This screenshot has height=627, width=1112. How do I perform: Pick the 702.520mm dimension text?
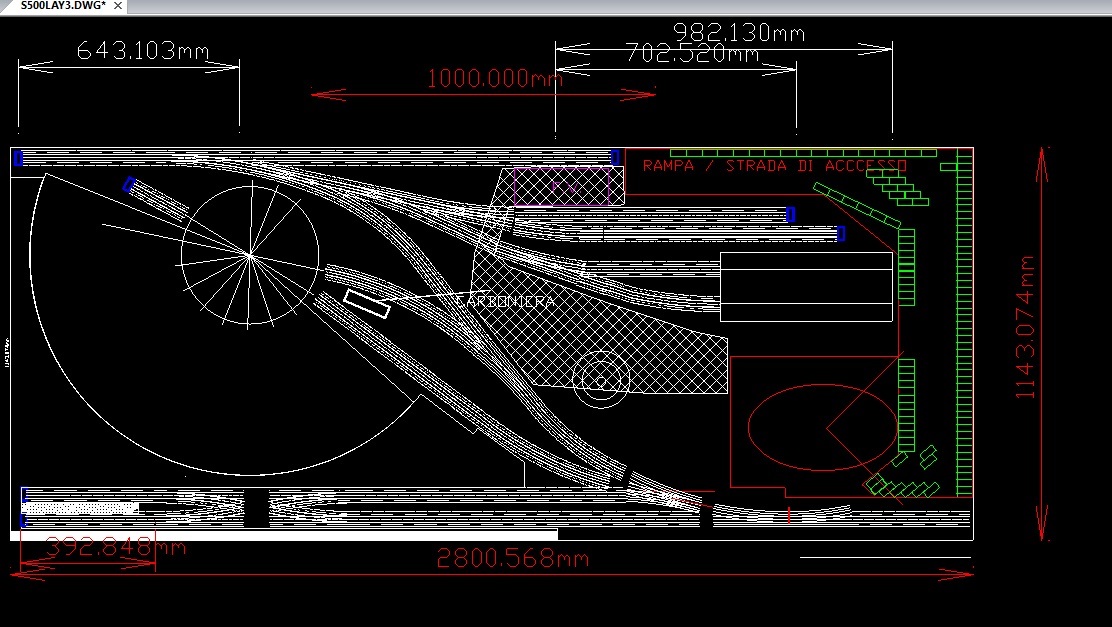[692, 53]
